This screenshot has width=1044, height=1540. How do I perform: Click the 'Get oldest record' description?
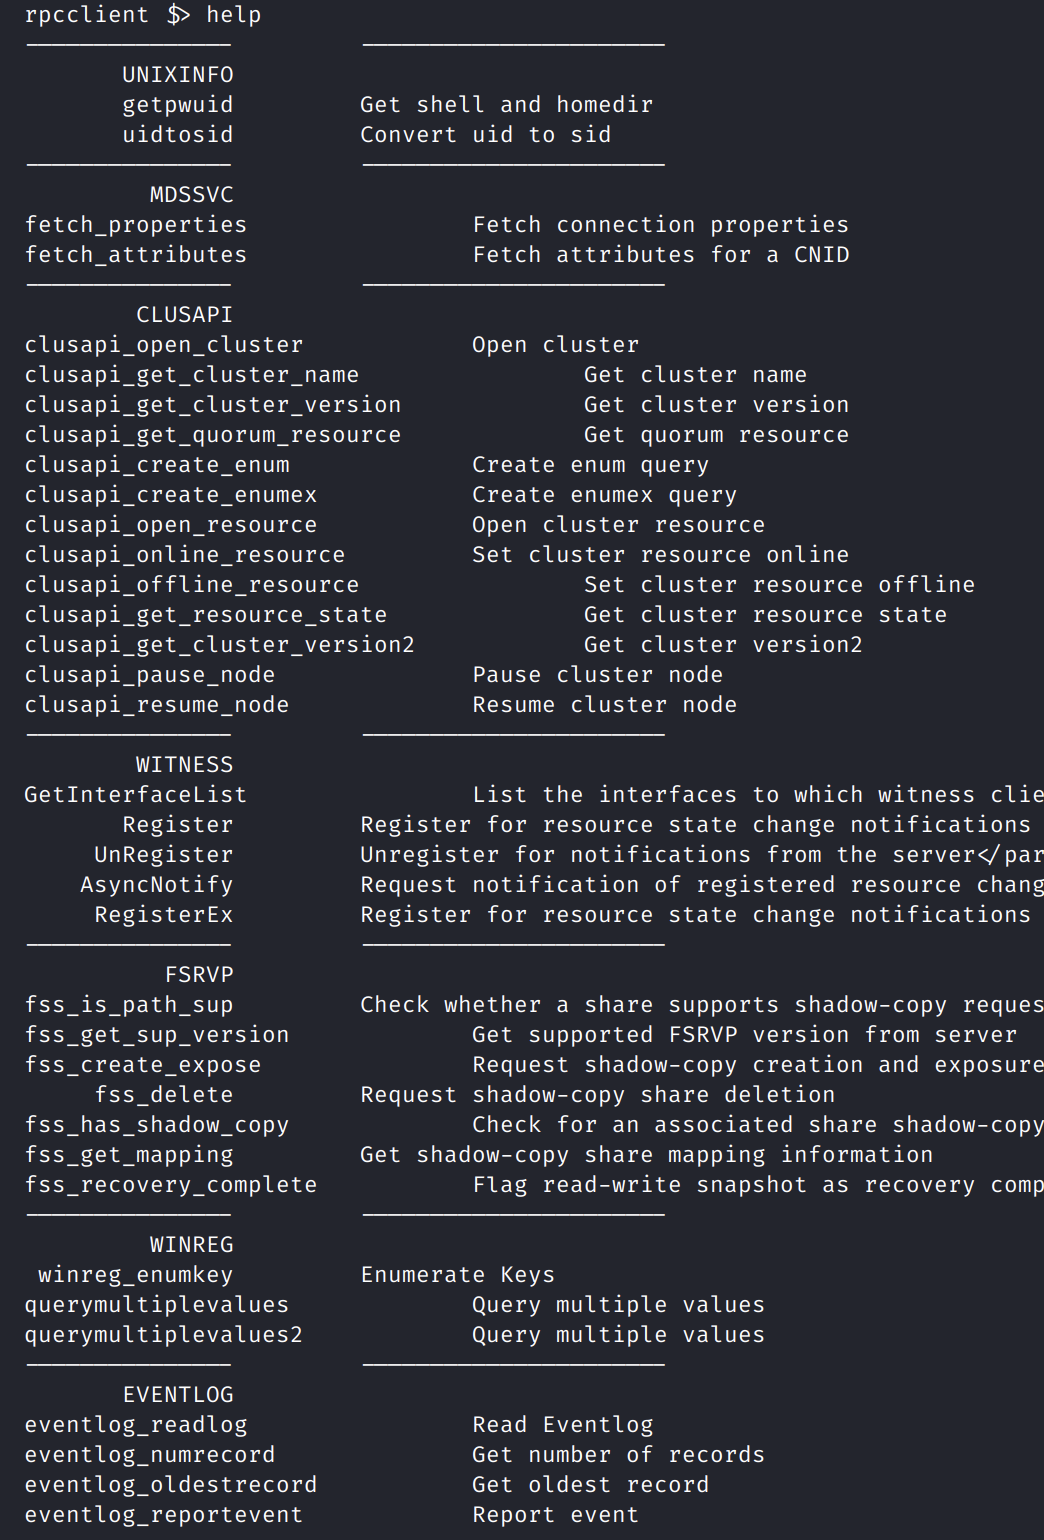click(x=590, y=1485)
